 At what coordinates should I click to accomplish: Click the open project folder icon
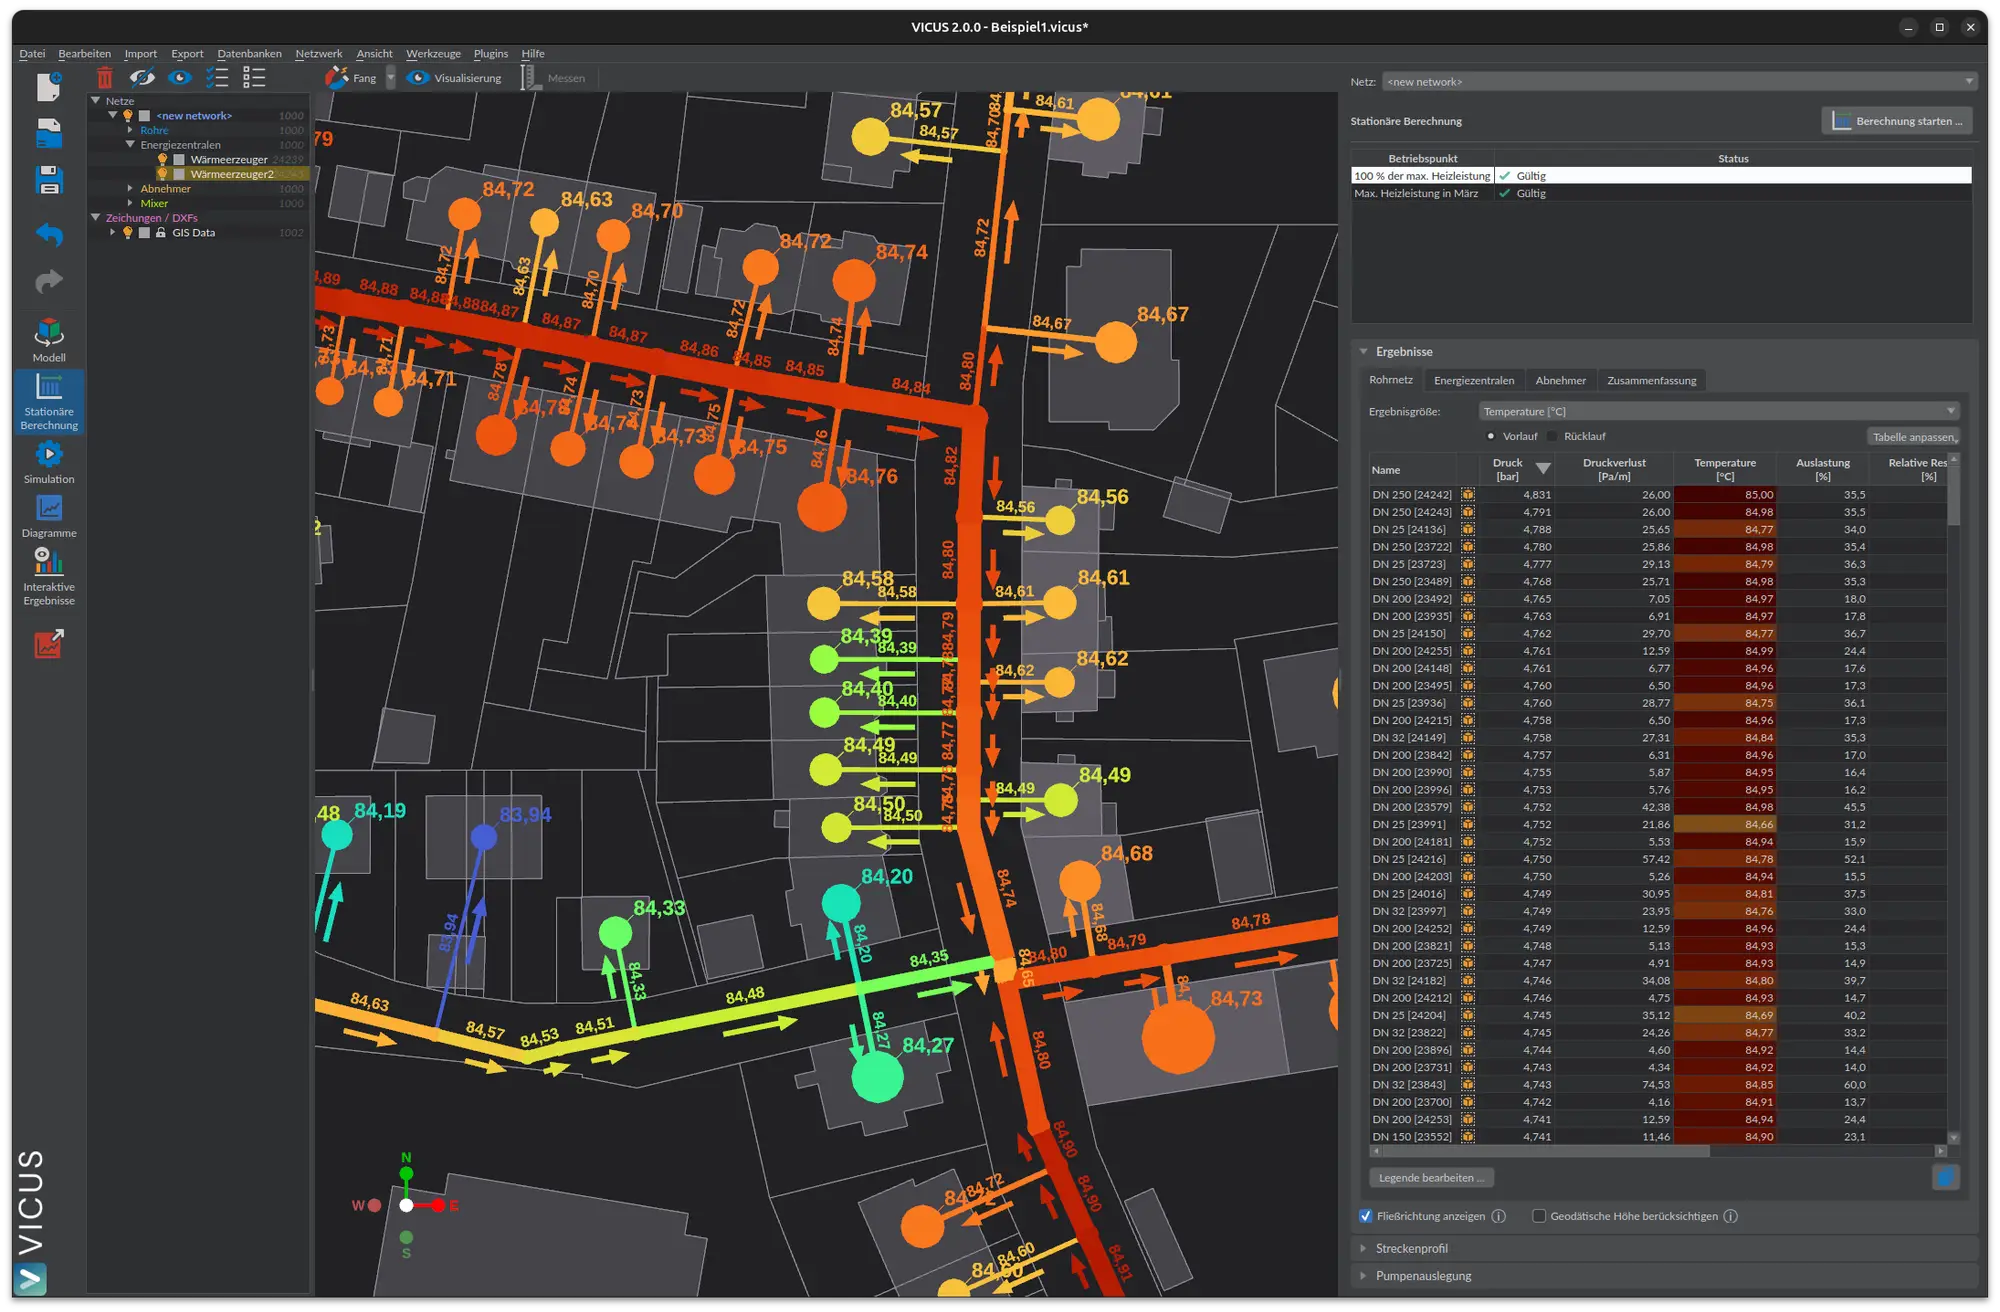pyautogui.click(x=48, y=134)
